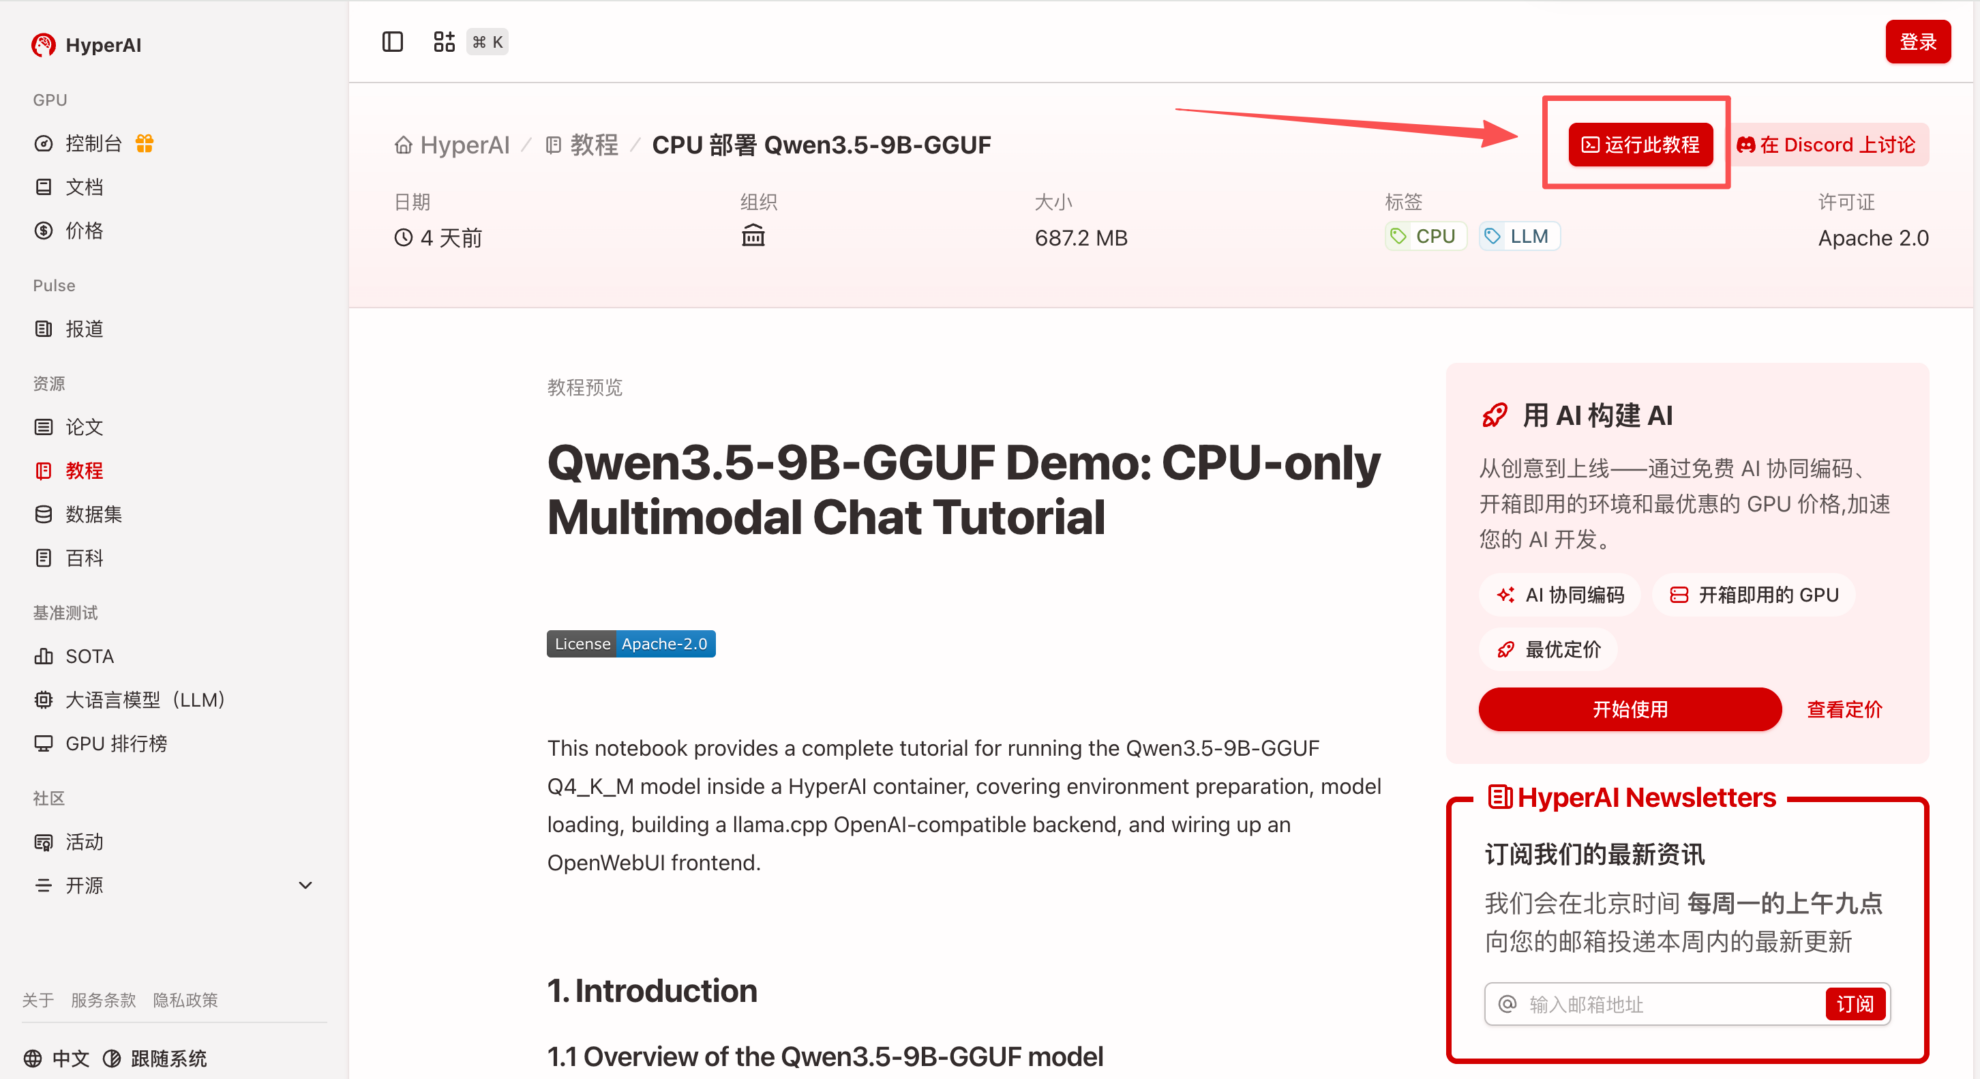Open the GPU 排行榜 menu item
The width and height of the screenshot is (1980, 1079).
[116, 744]
